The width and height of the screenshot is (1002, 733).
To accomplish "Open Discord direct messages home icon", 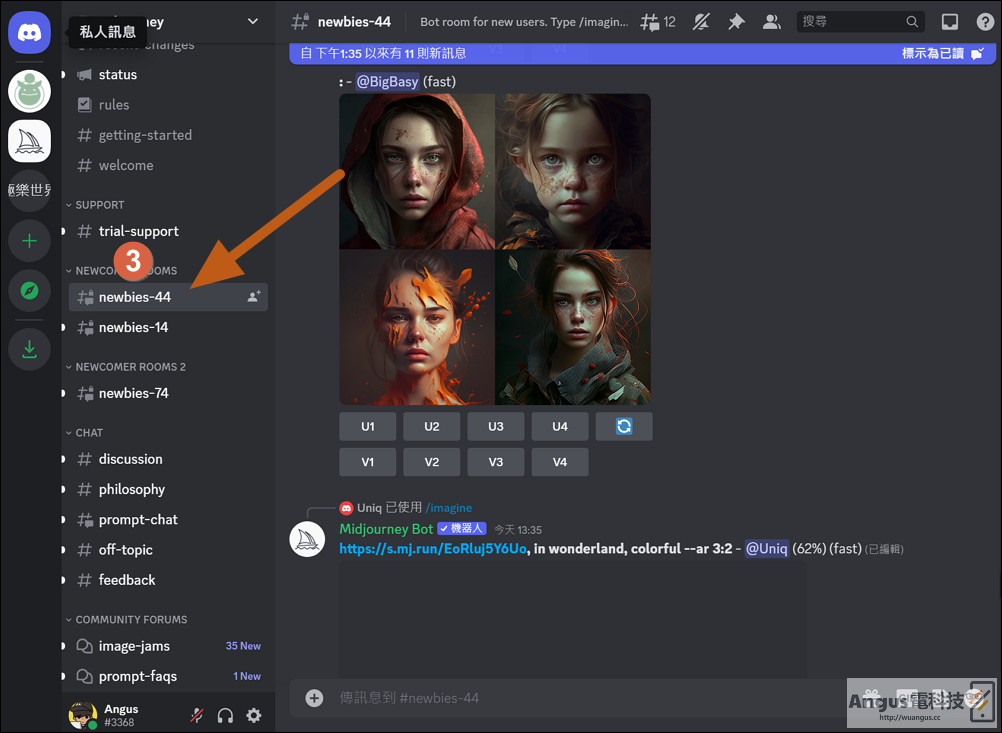I will point(29,32).
